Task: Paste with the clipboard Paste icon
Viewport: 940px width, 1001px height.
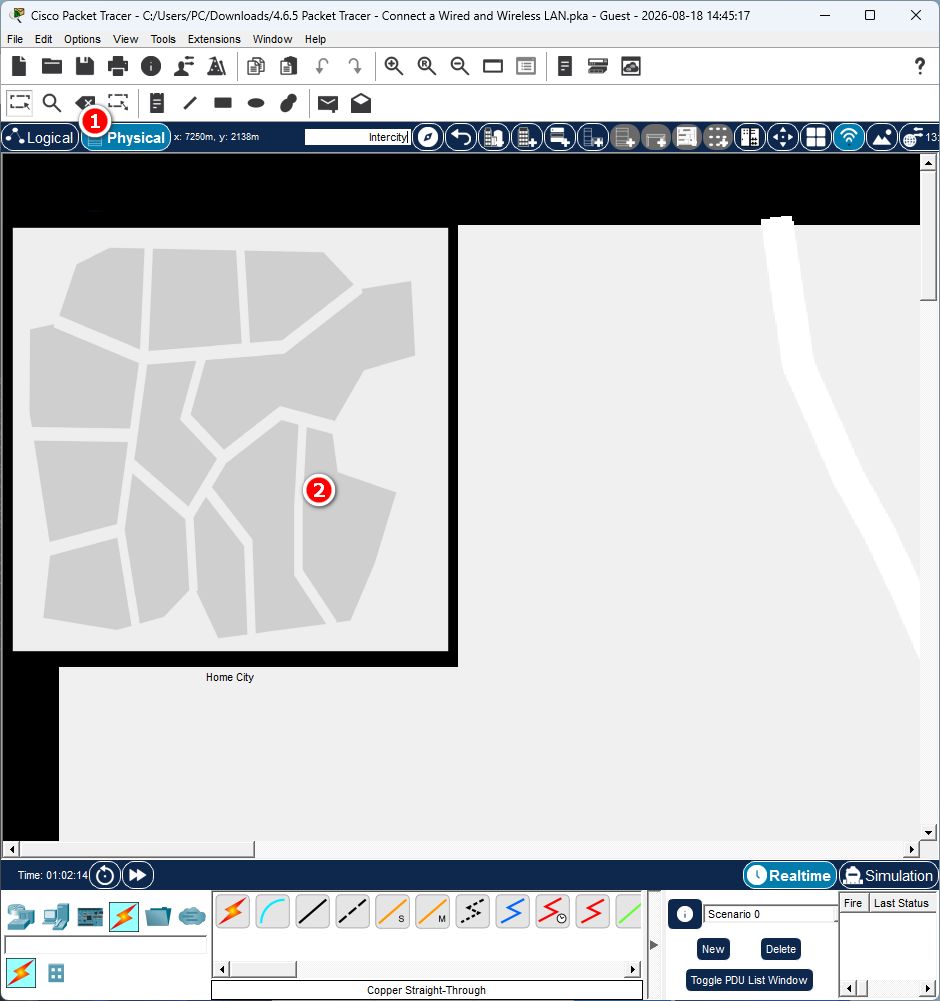Action: click(289, 66)
